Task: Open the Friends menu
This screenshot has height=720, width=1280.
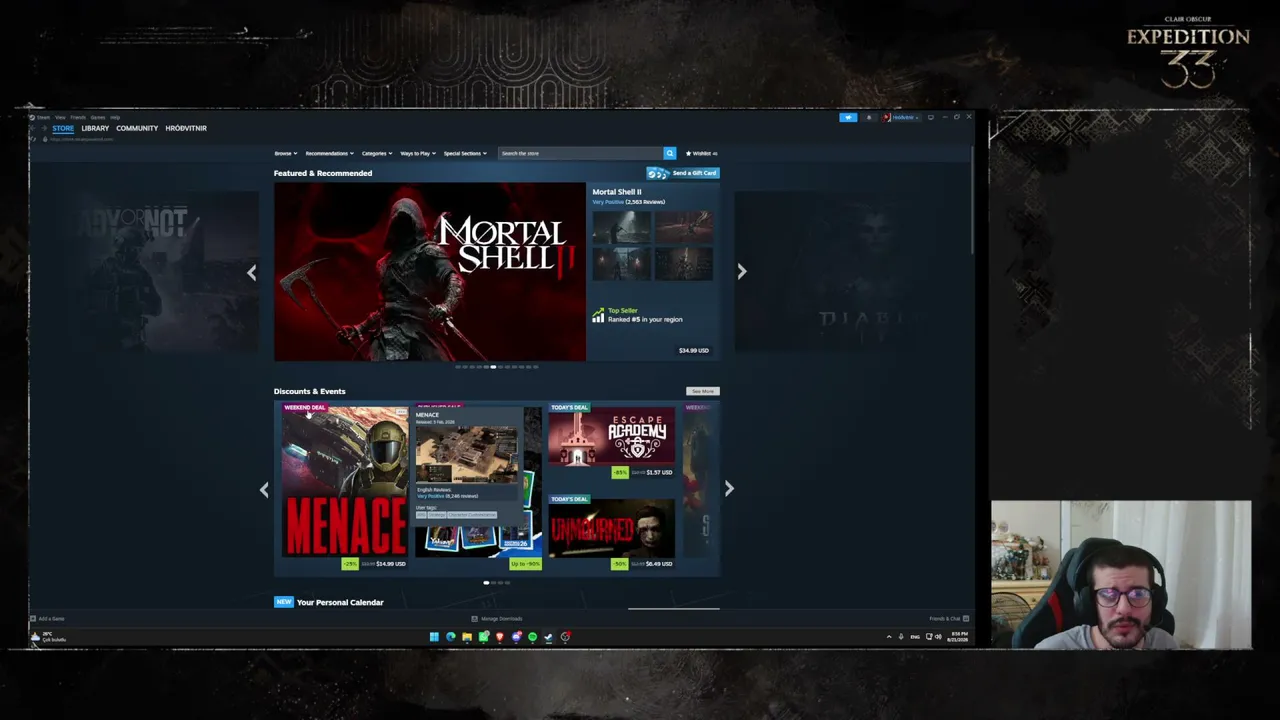Action: (78, 117)
